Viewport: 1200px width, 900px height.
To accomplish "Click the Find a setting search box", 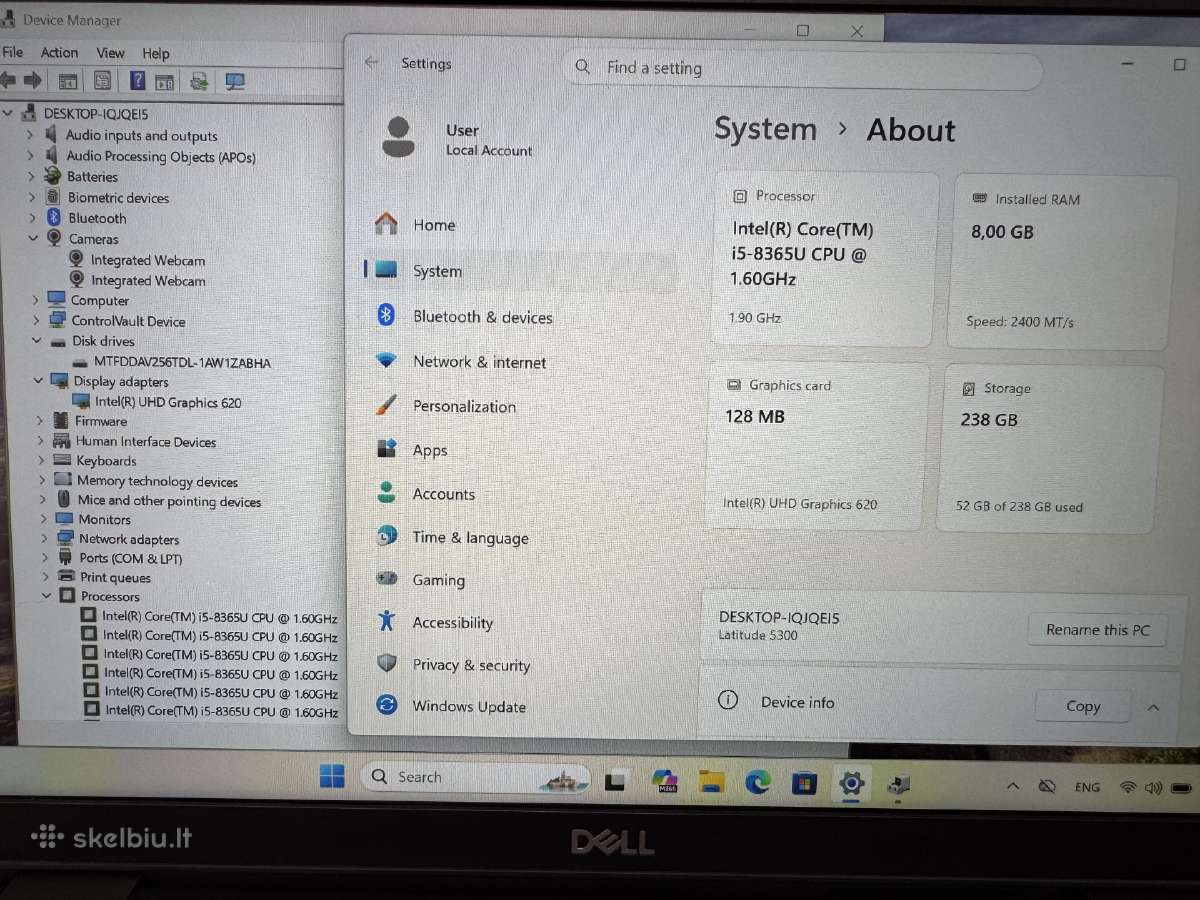I will tap(801, 68).
